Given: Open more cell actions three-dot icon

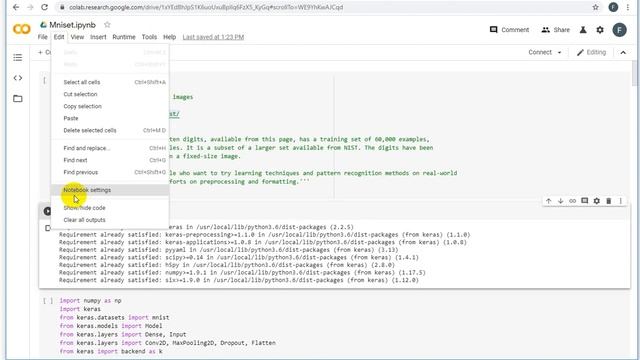Looking at the screenshot, I should point(620,201).
